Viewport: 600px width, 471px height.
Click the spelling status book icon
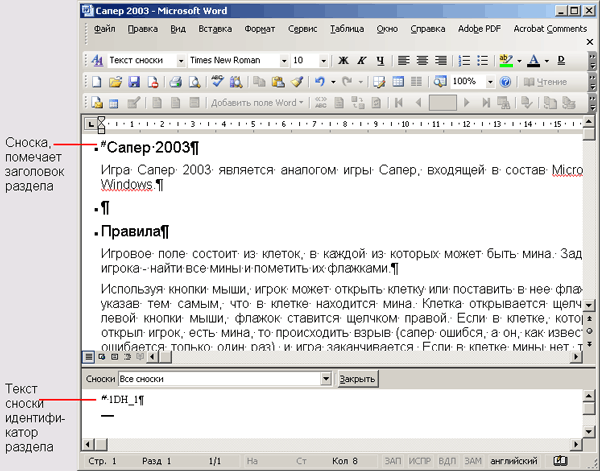[561, 461]
